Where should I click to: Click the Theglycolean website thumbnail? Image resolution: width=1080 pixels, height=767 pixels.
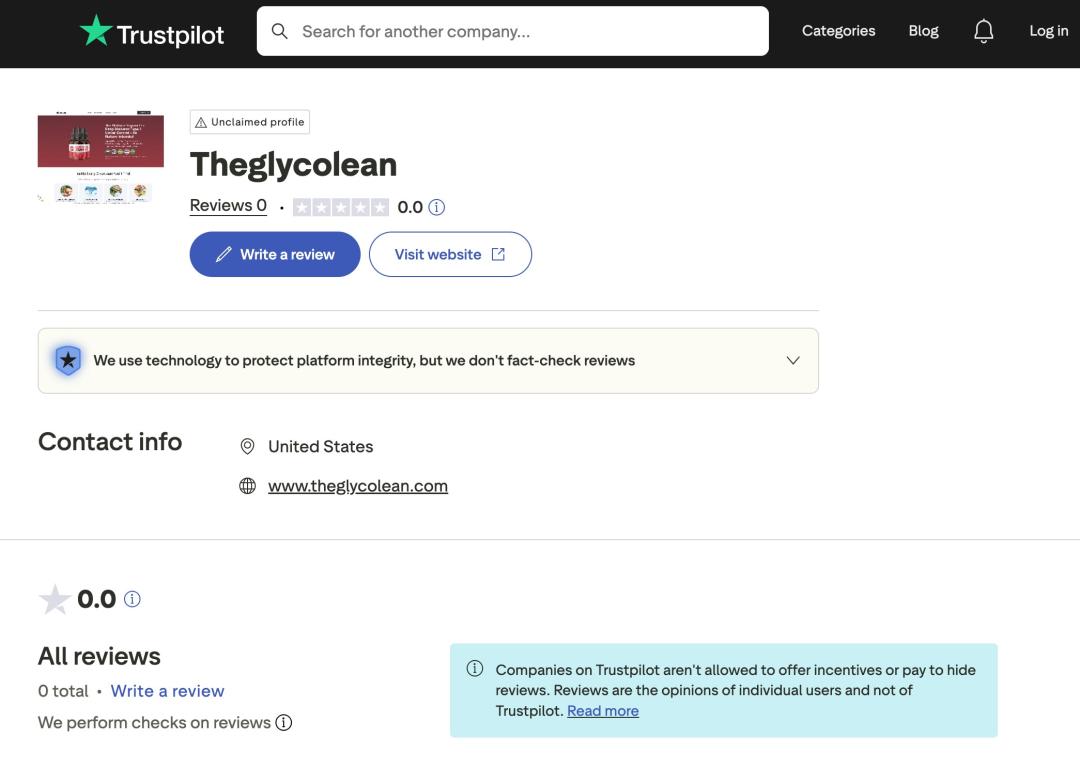(x=101, y=157)
